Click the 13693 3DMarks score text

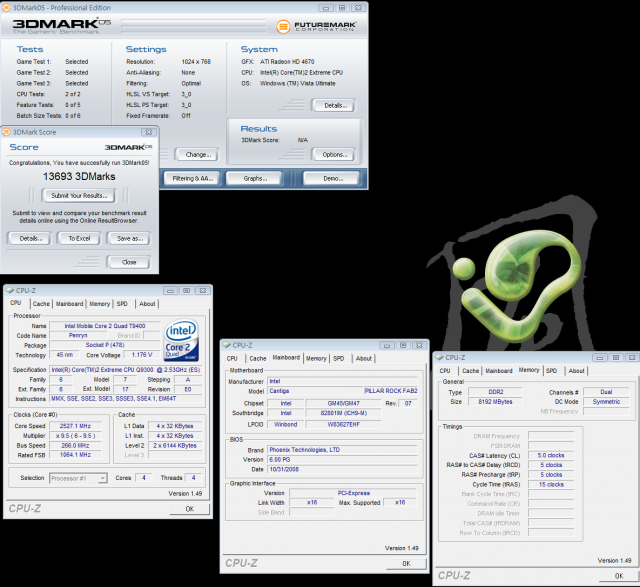(x=79, y=176)
